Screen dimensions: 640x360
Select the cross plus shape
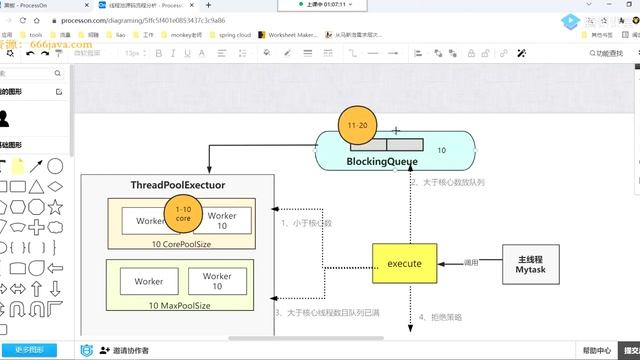coord(36,227)
